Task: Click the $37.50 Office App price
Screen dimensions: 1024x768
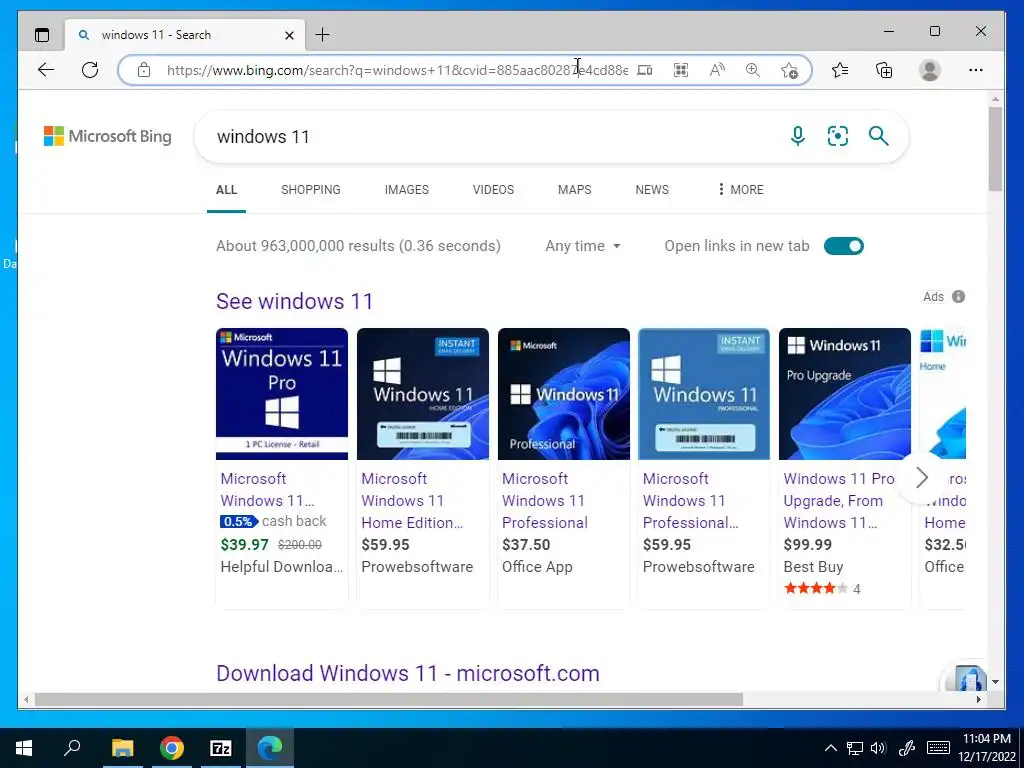Action: point(526,545)
